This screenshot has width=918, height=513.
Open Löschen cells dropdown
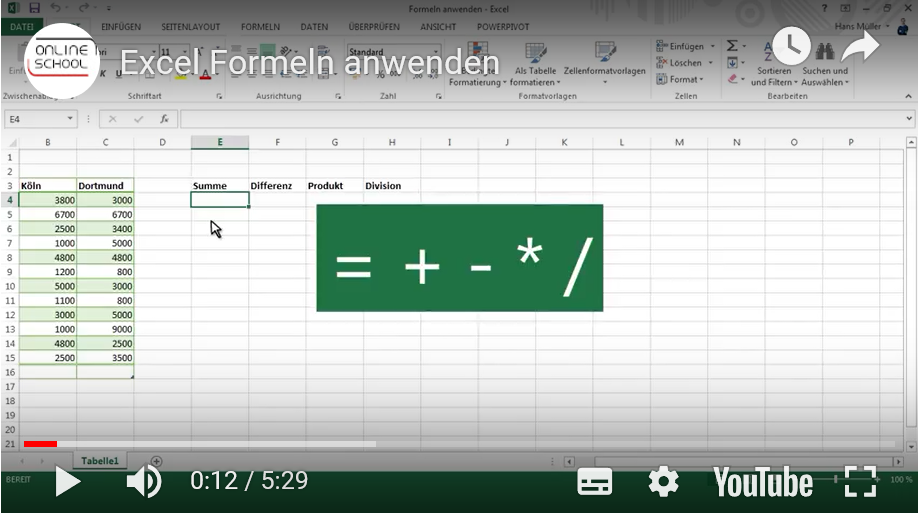click(684, 63)
